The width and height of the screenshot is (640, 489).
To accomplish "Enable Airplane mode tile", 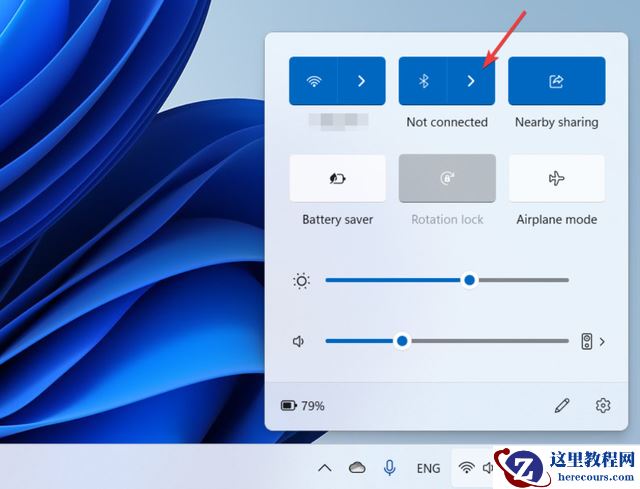I will point(557,178).
